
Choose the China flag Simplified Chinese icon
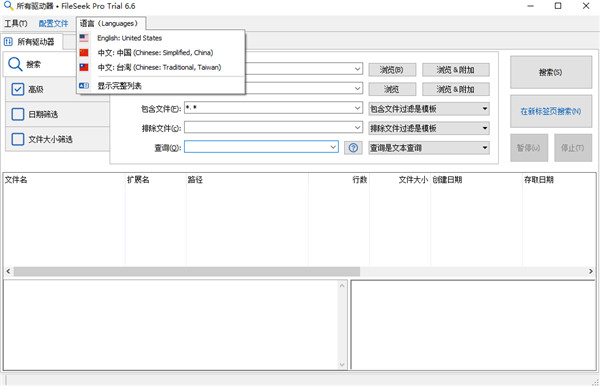click(84, 52)
